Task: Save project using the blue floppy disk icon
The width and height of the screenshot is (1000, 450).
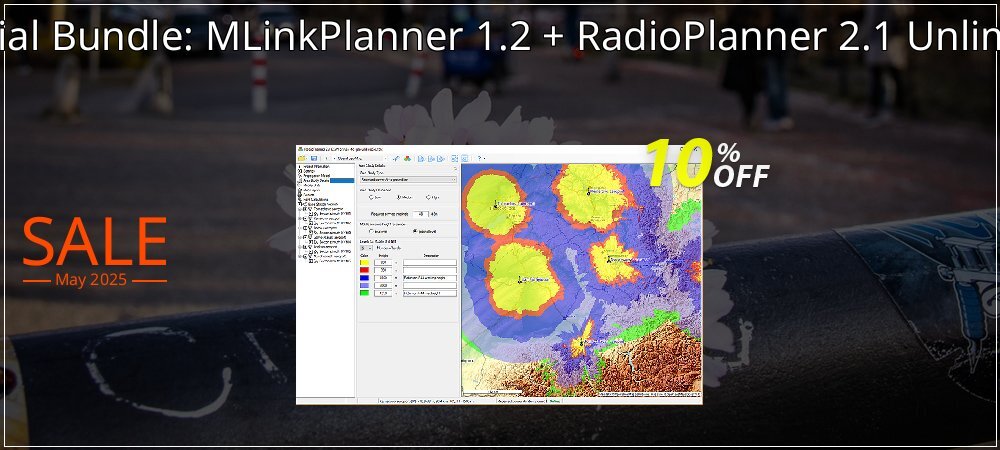Action: pos(314,158)
